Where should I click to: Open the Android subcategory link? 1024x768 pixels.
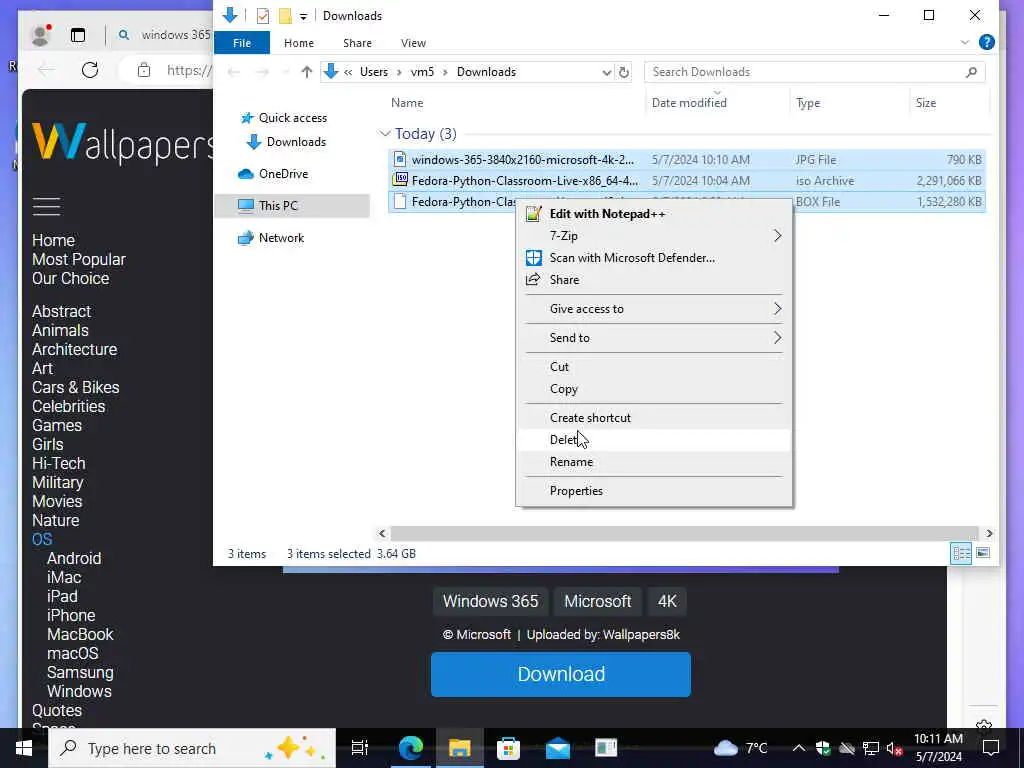click(x=74, y=558)
